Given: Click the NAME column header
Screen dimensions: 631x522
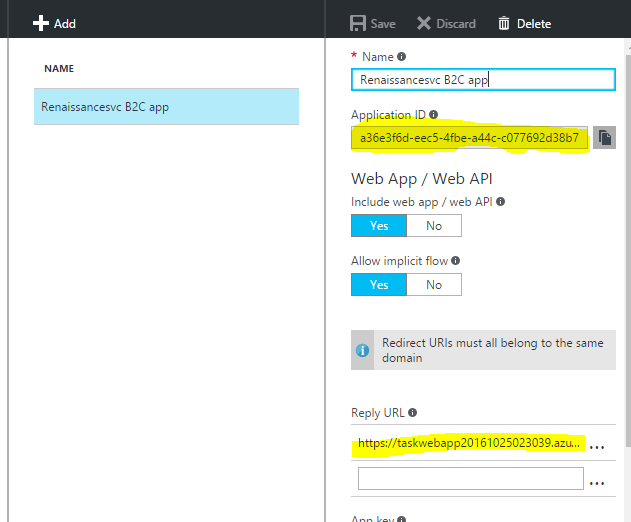Looking at the screenshot, I should point(59,69).
